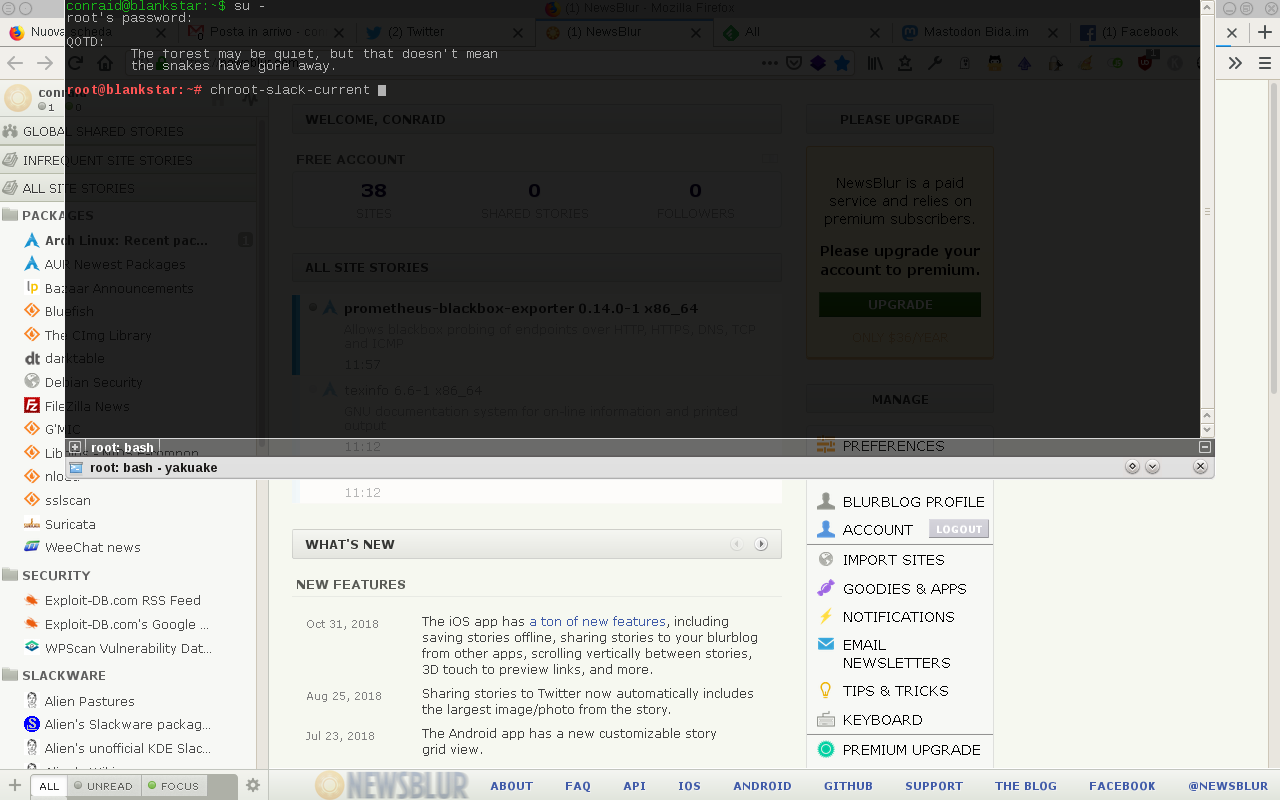Image resolution: width=1280 pixels, height=800 pixels.
Task: Click the Notifications lightning bolt icon
Action: coord(826,616)
